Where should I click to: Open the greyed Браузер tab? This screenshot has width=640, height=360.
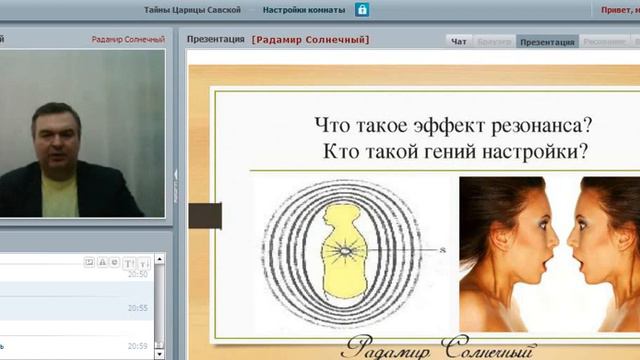click(x=494, y=42)
